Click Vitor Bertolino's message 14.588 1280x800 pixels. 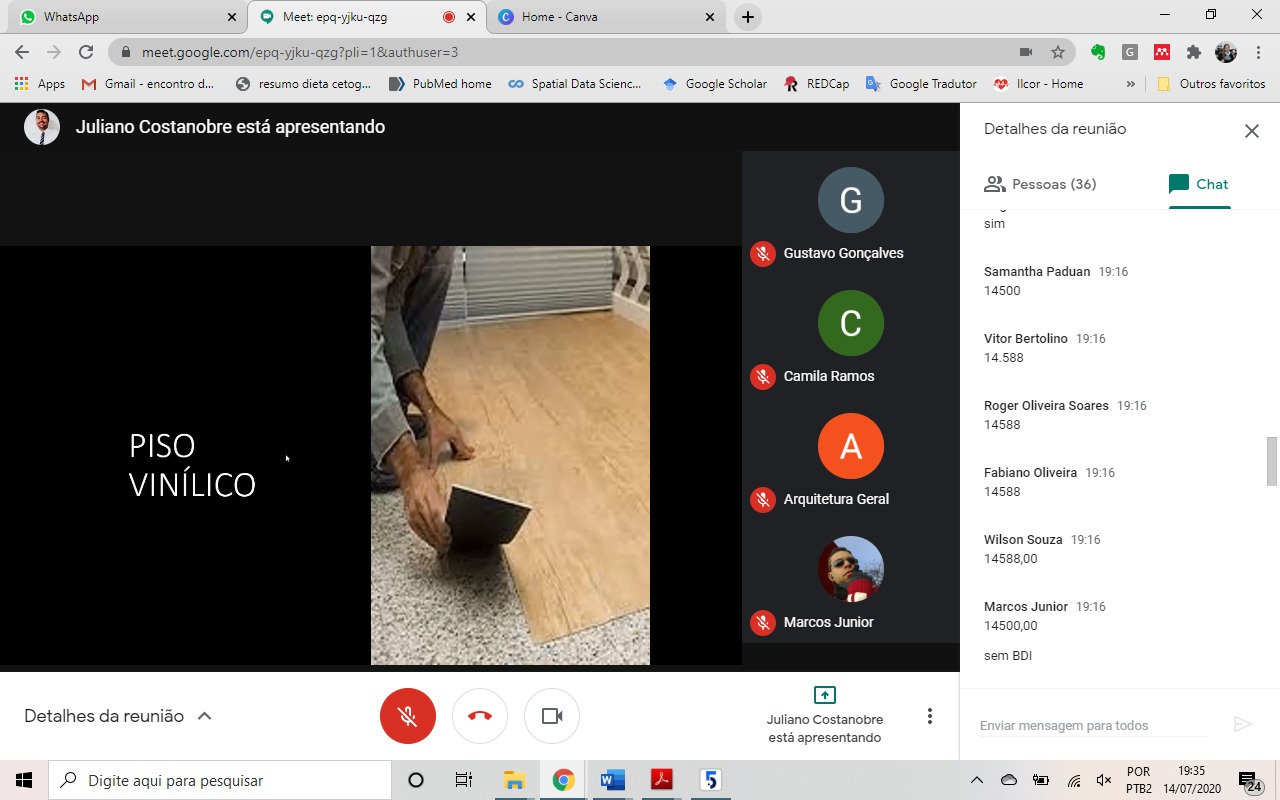1004,358
